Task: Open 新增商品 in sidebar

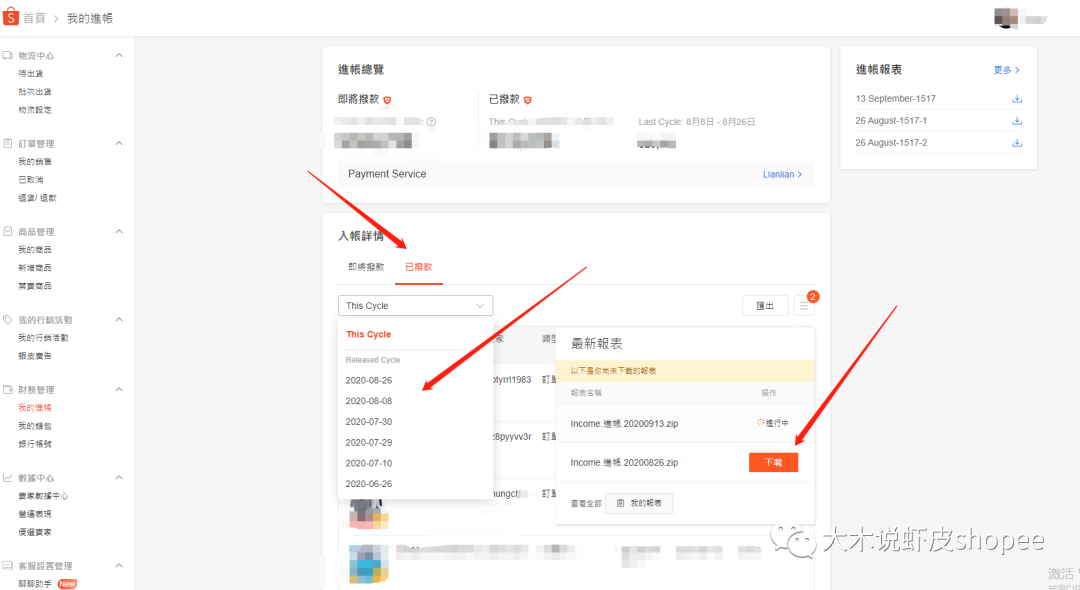Action: (x=35, y=268)
